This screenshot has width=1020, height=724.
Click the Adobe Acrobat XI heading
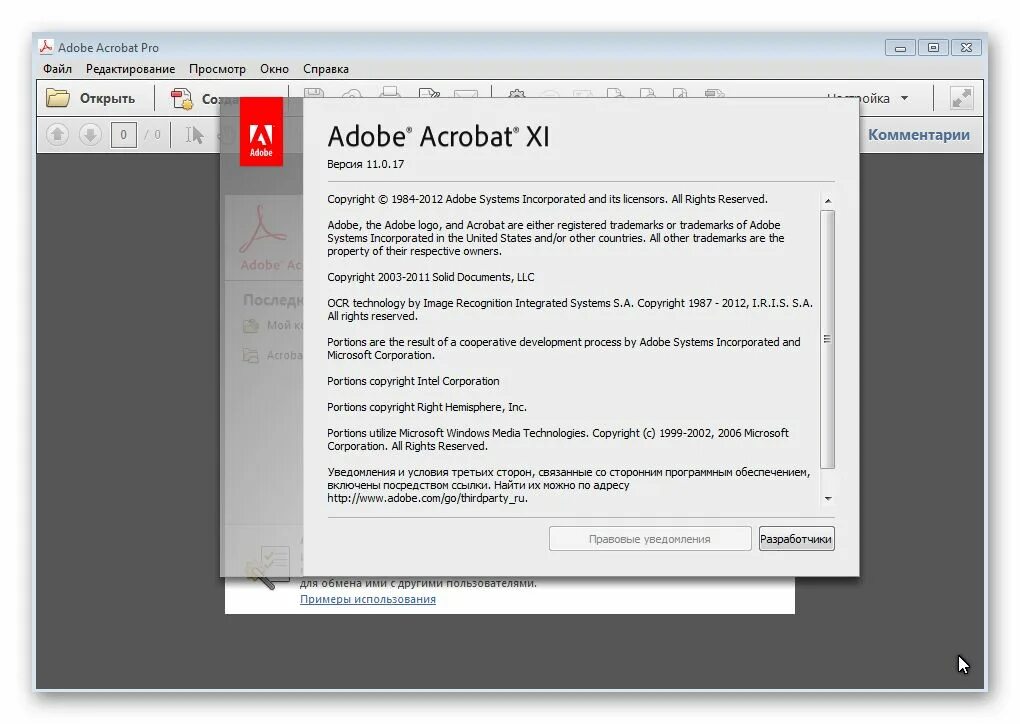(x=438, y=137)
